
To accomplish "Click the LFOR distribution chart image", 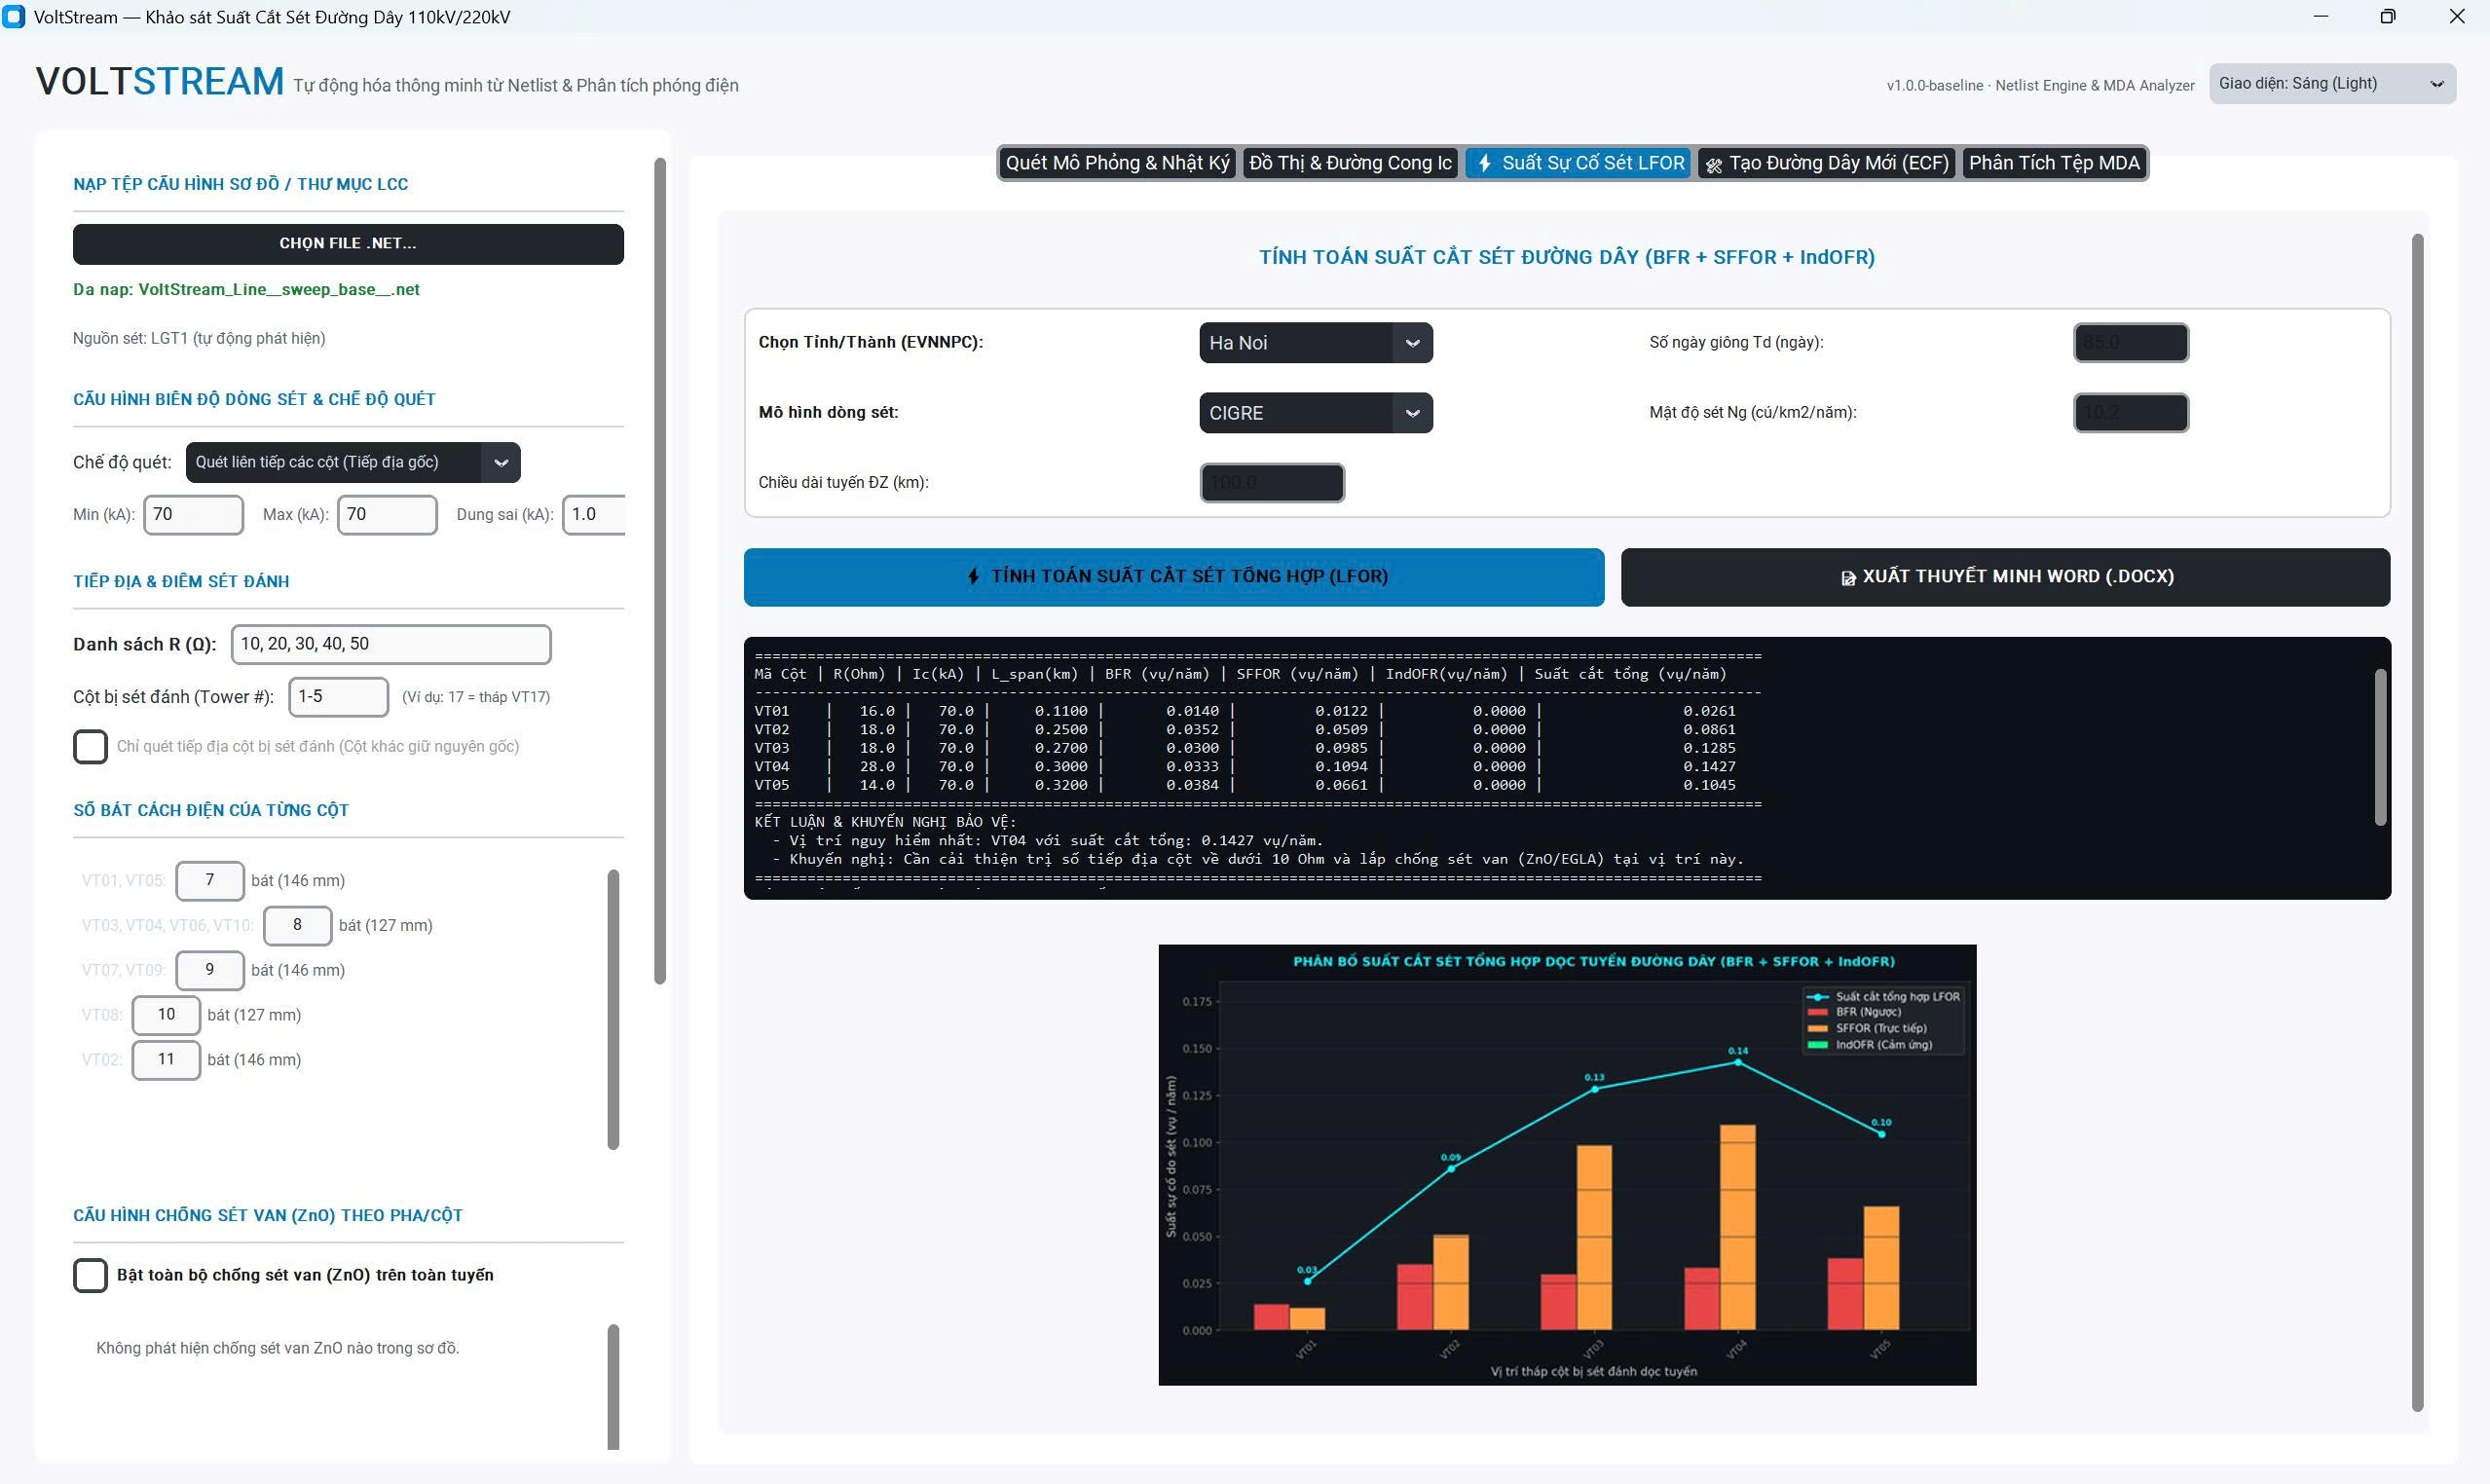I will click(x=1567, y=1165).
